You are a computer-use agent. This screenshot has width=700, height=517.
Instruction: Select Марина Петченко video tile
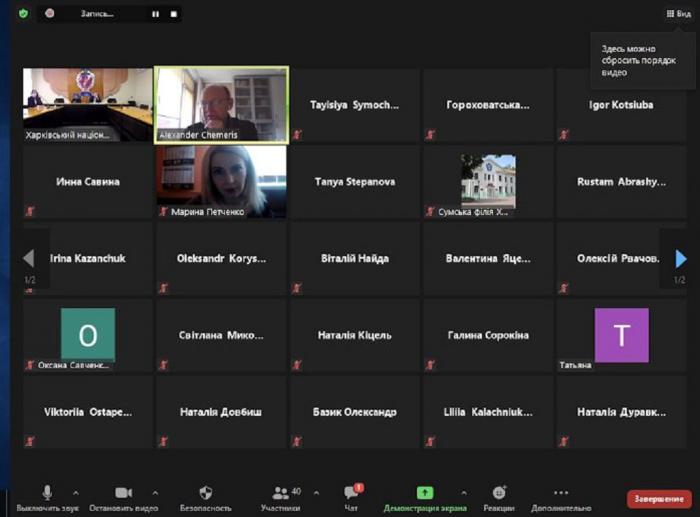click(221, 181)
